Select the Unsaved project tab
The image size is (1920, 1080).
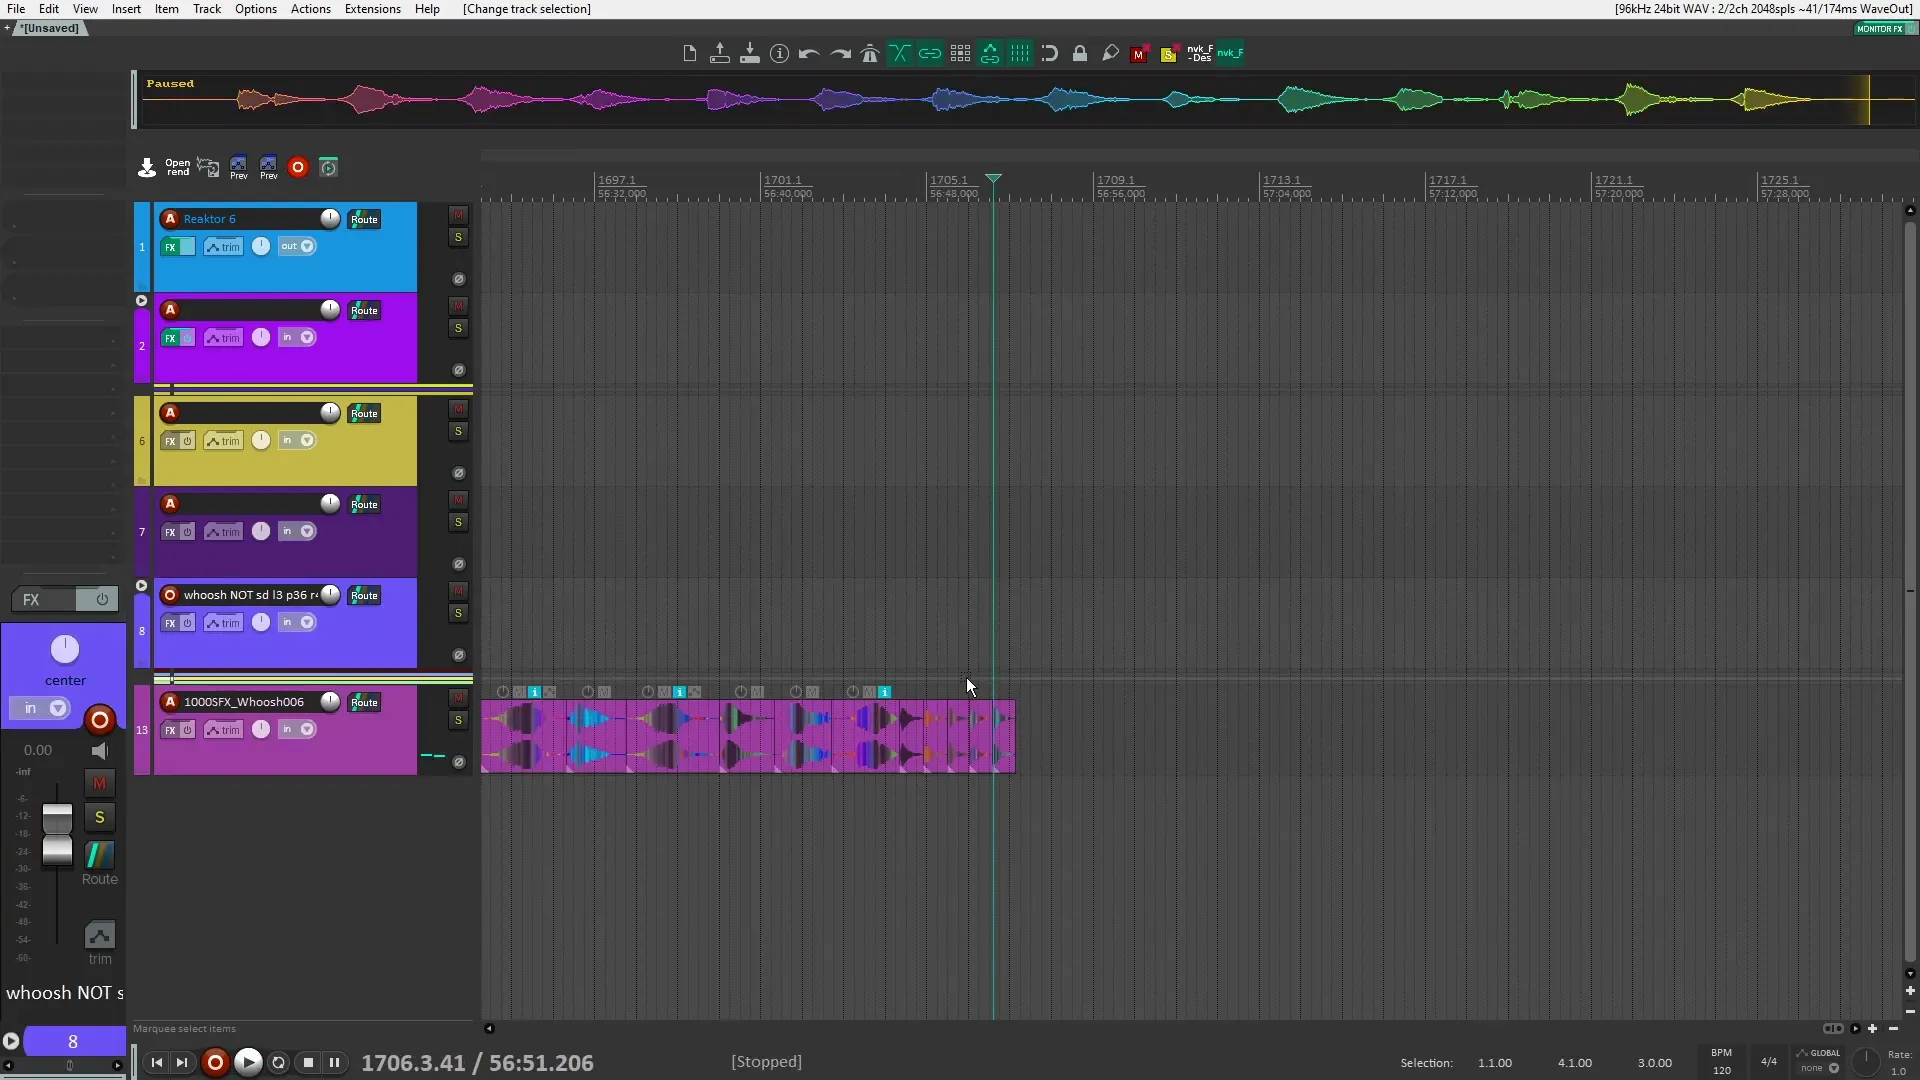[x=48, y=28]
